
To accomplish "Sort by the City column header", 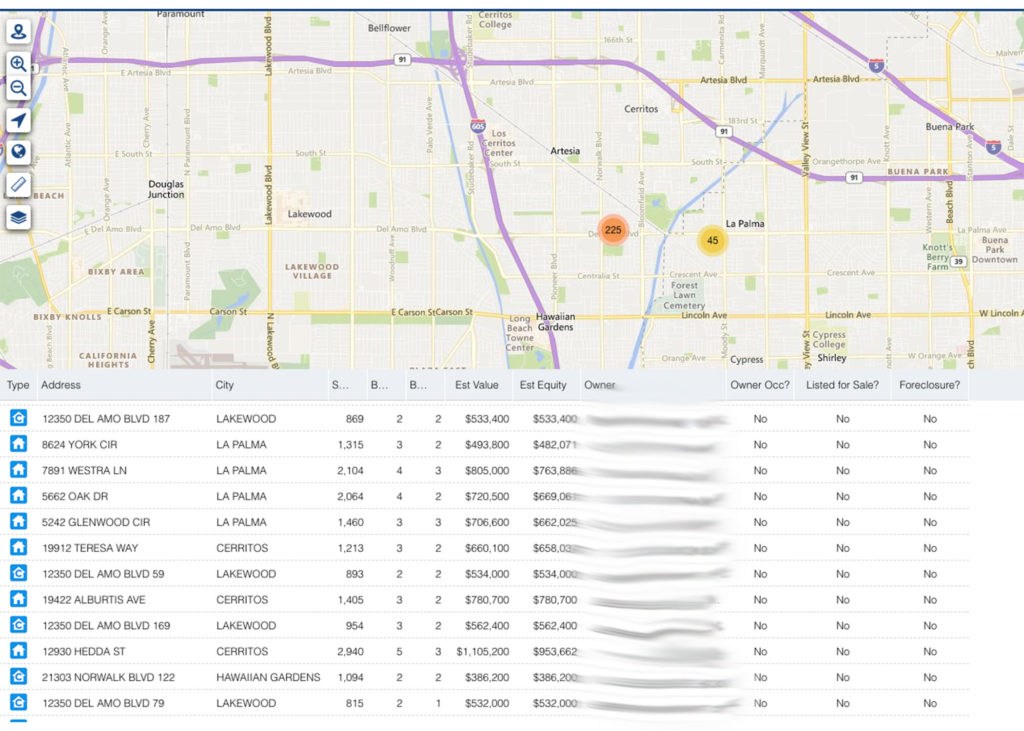I will (225, 385).
